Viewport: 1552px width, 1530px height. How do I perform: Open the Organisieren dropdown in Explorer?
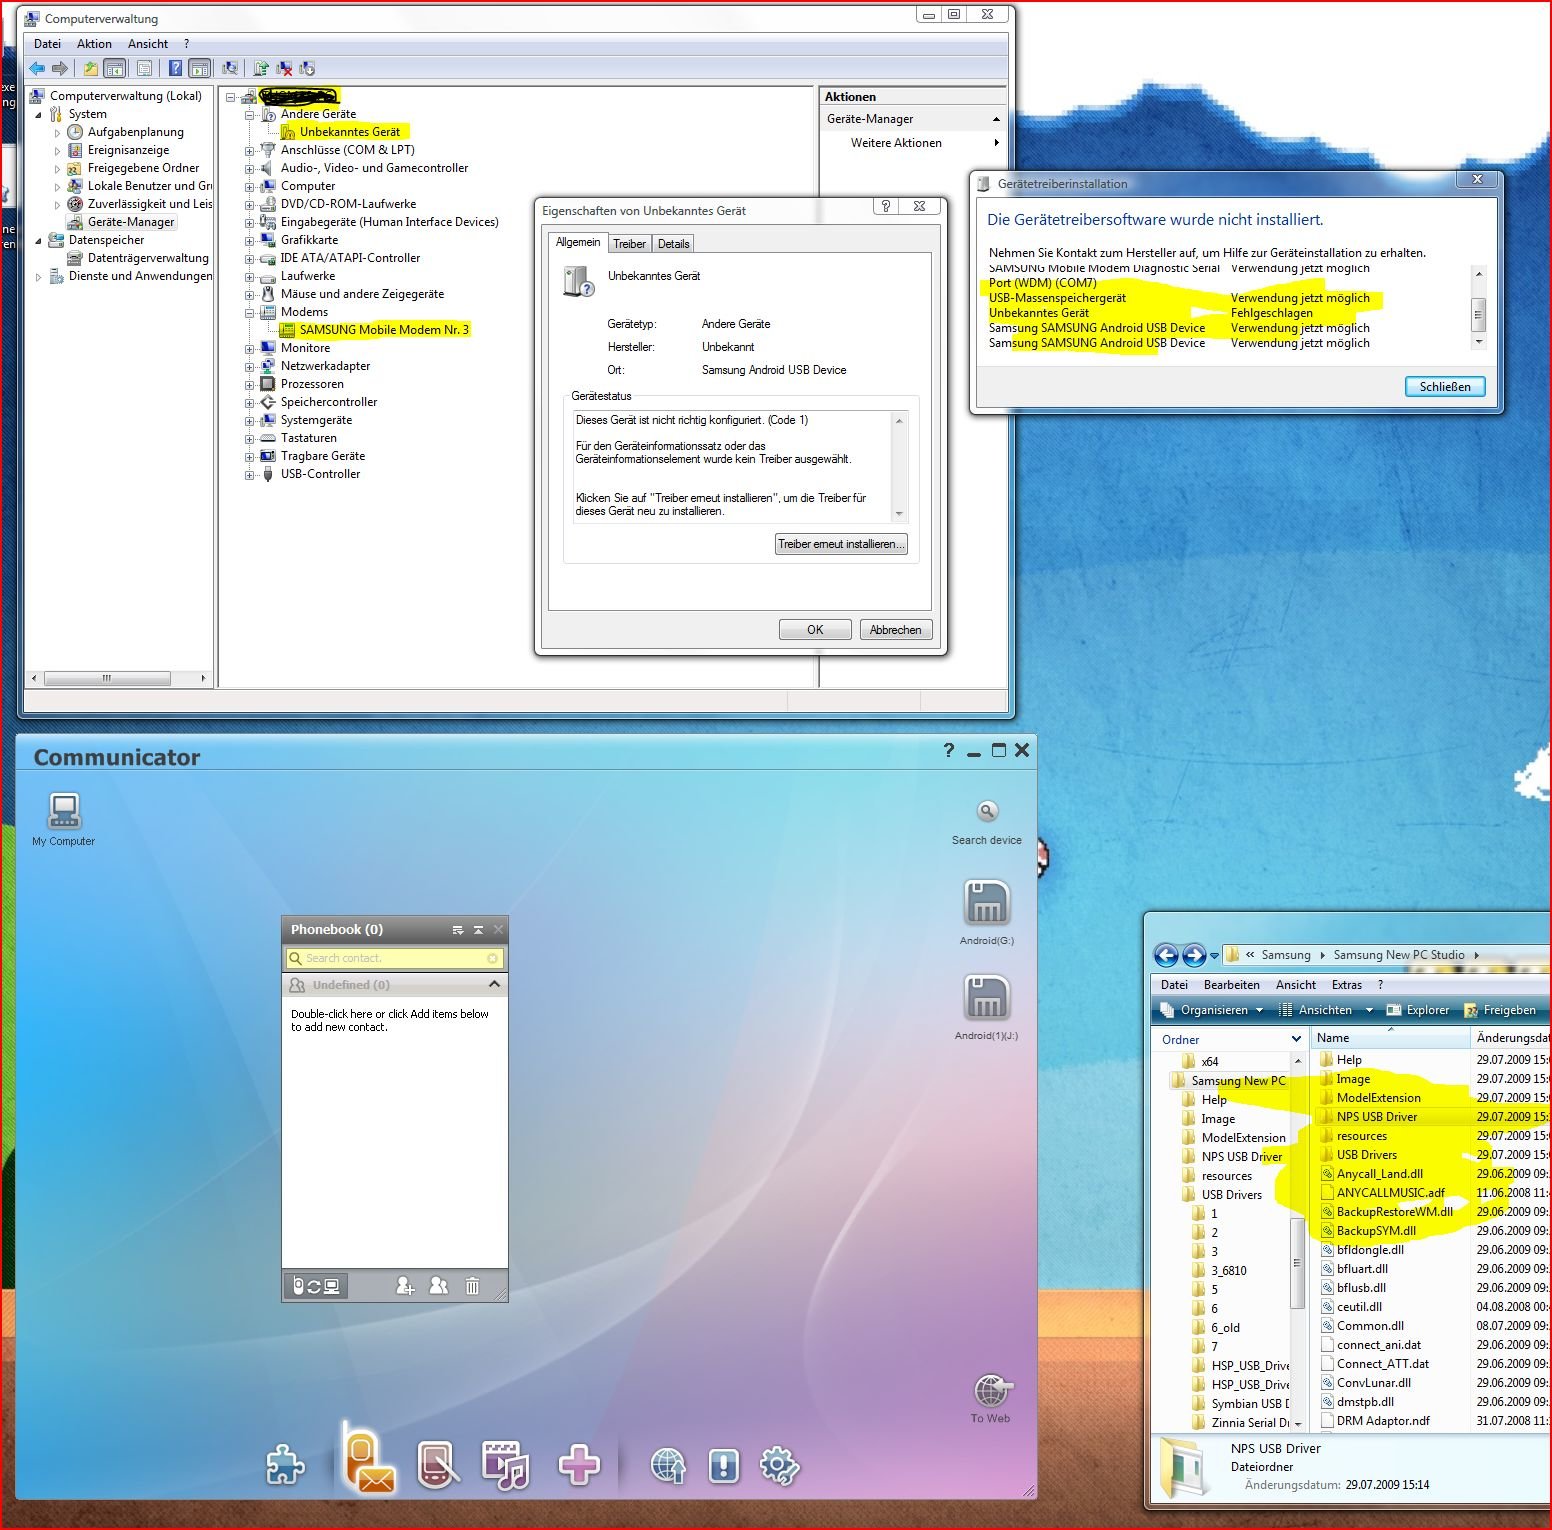pyautogui.click(x=1221, y=1010)
